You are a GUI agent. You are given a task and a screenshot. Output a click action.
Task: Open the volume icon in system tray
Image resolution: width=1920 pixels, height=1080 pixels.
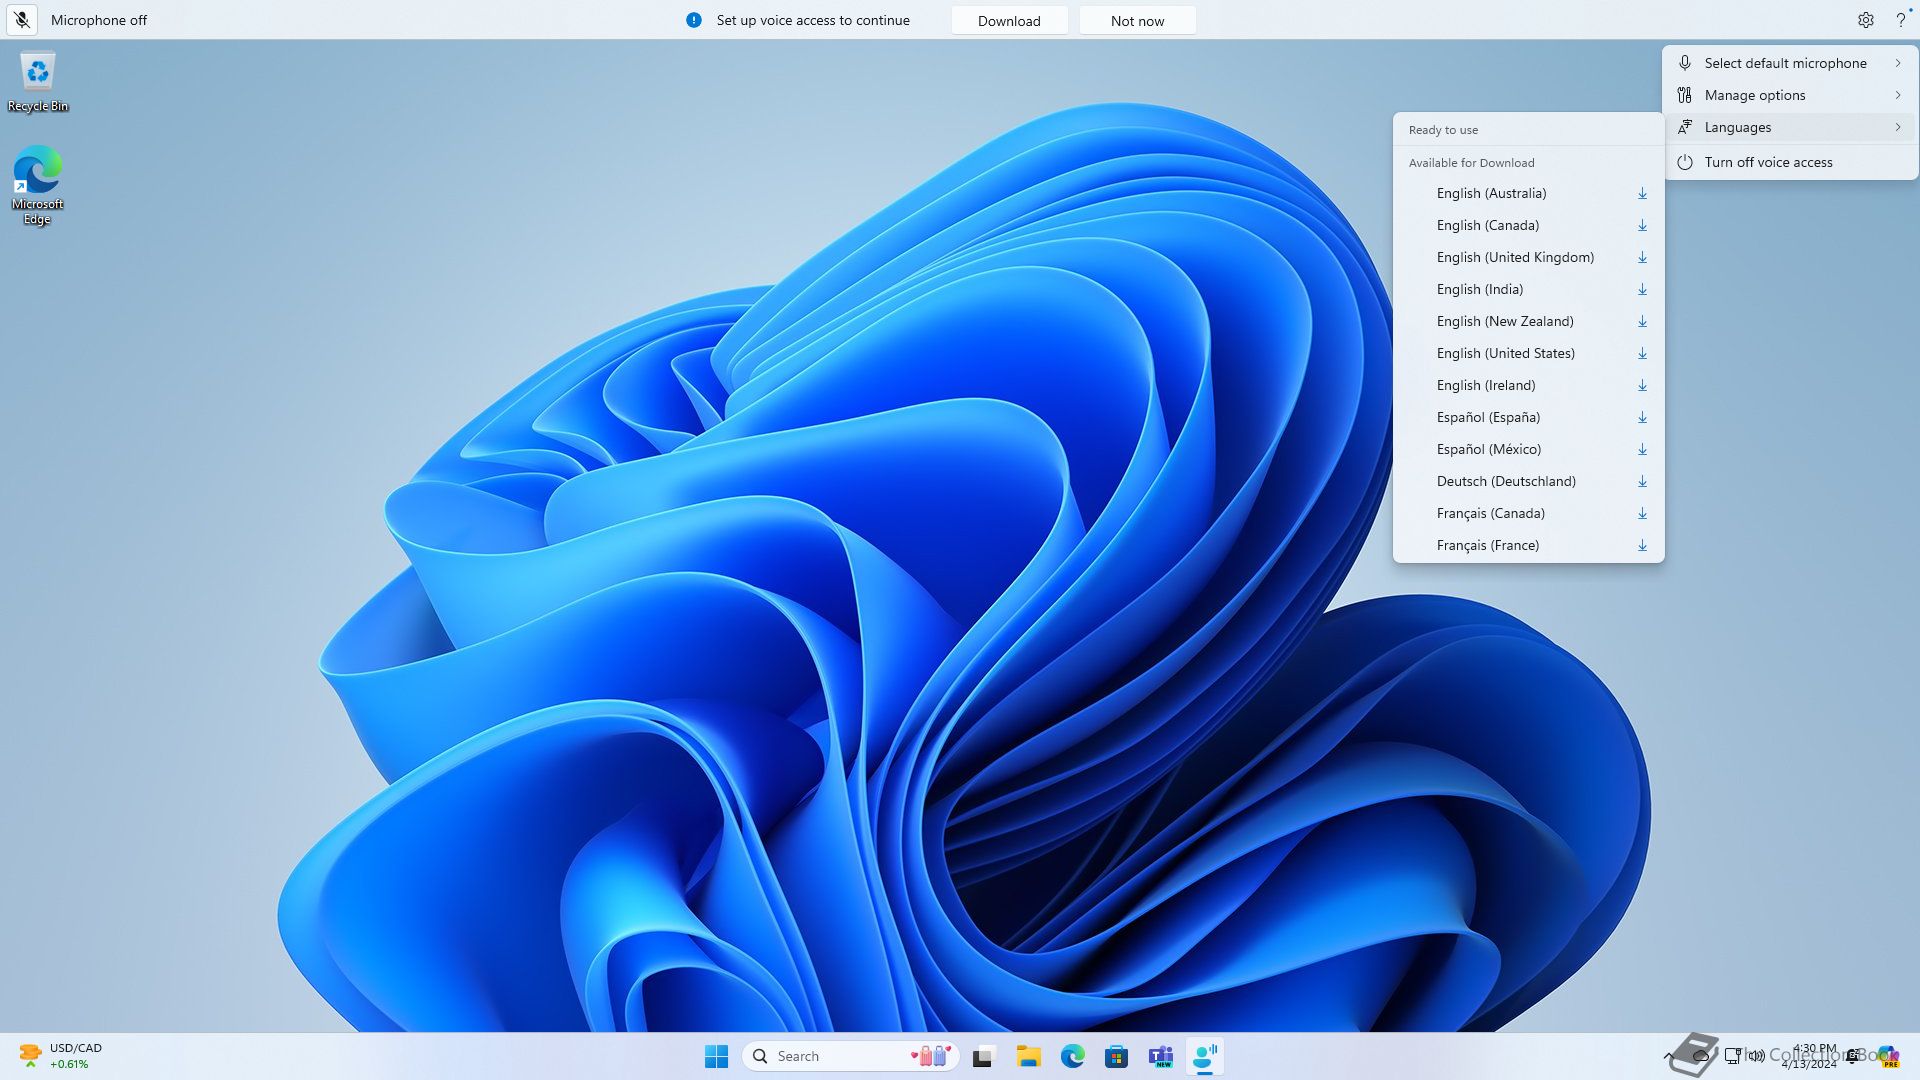pyautogui.click(x=1756, y=1056)
